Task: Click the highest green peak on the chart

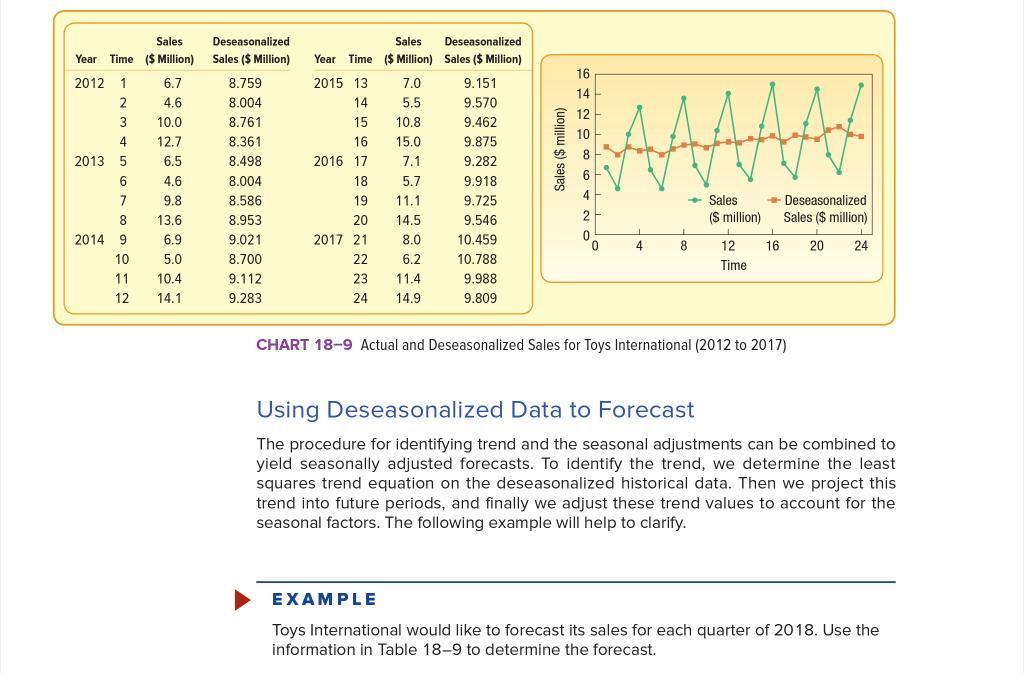Action: tap(771, 82)
